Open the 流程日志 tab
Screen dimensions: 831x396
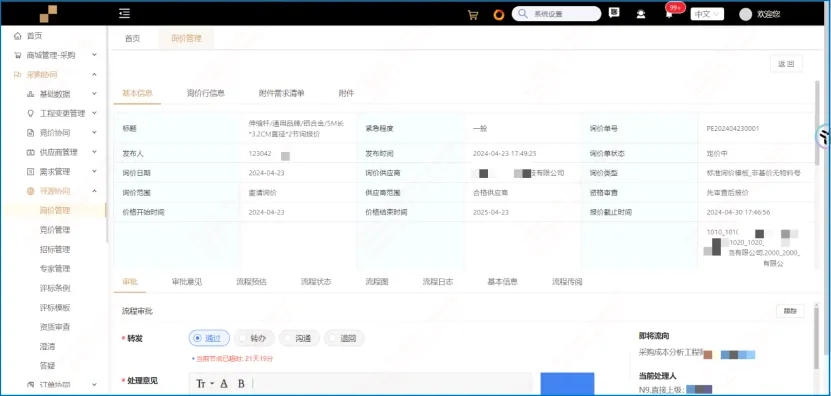point(437,282)
